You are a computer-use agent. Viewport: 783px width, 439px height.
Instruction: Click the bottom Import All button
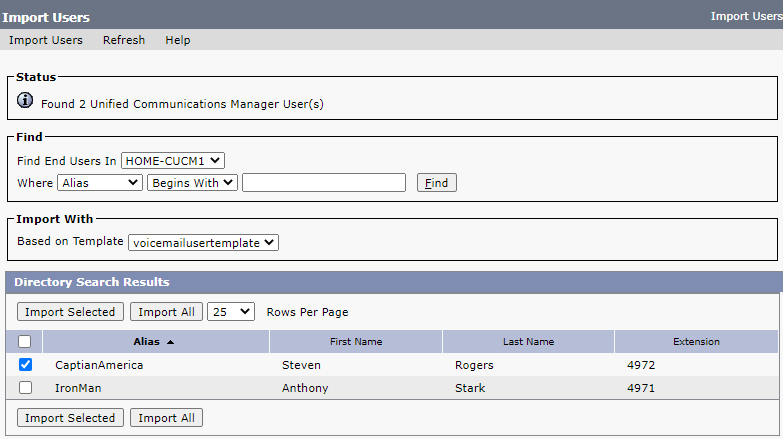point(166,418)
